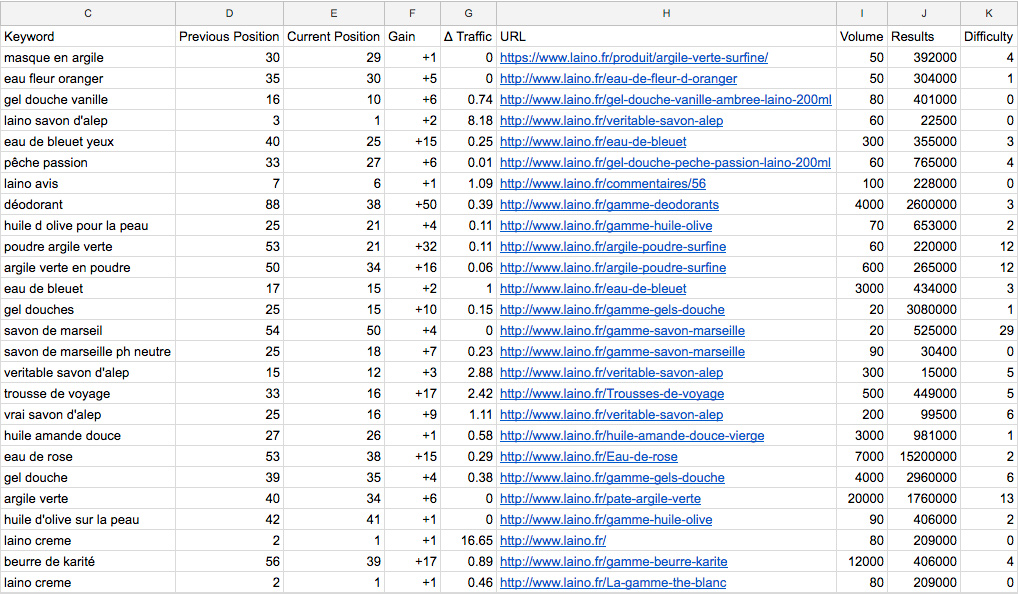Follow the commentaires/56 link
The height and width of the screenshot is (594, 1018).
pyautogui.click(x=602, y=184)
